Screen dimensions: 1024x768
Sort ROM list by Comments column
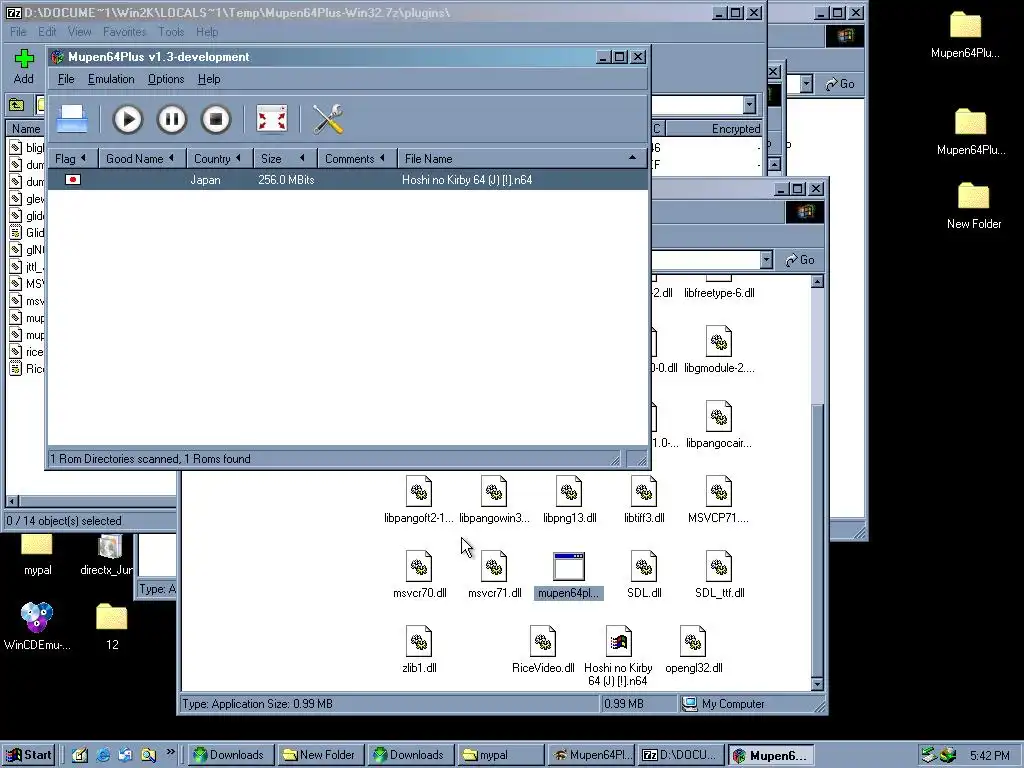[x=357, y=159]
